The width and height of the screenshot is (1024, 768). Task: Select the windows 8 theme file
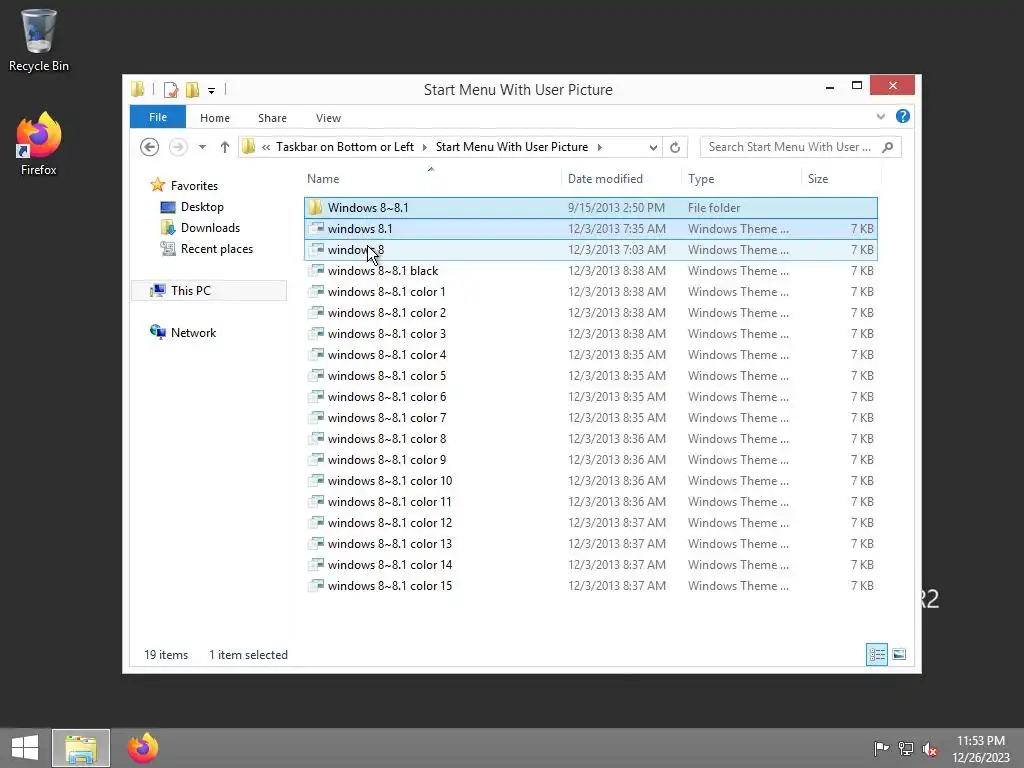591,249
